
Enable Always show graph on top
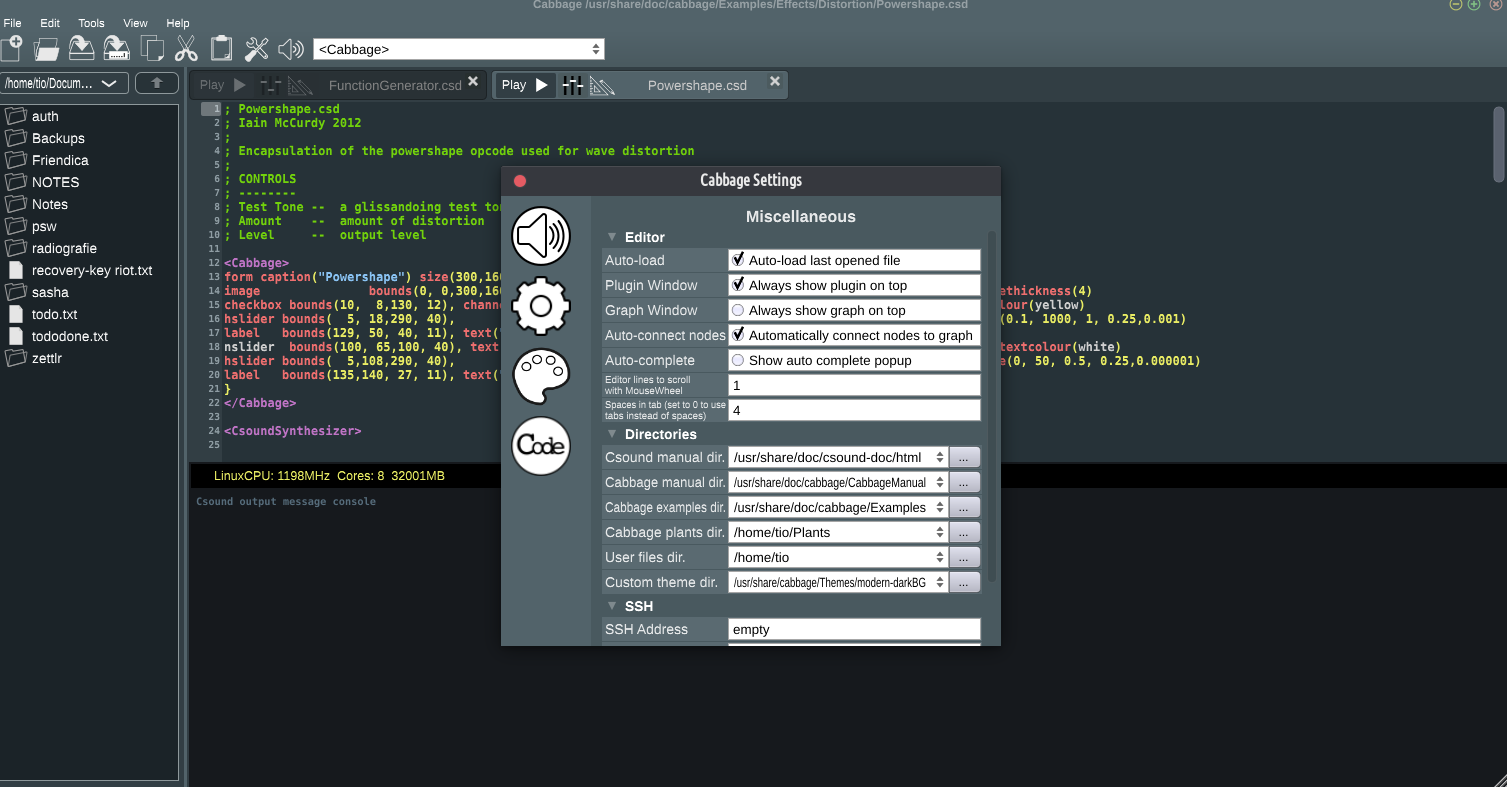738,310
